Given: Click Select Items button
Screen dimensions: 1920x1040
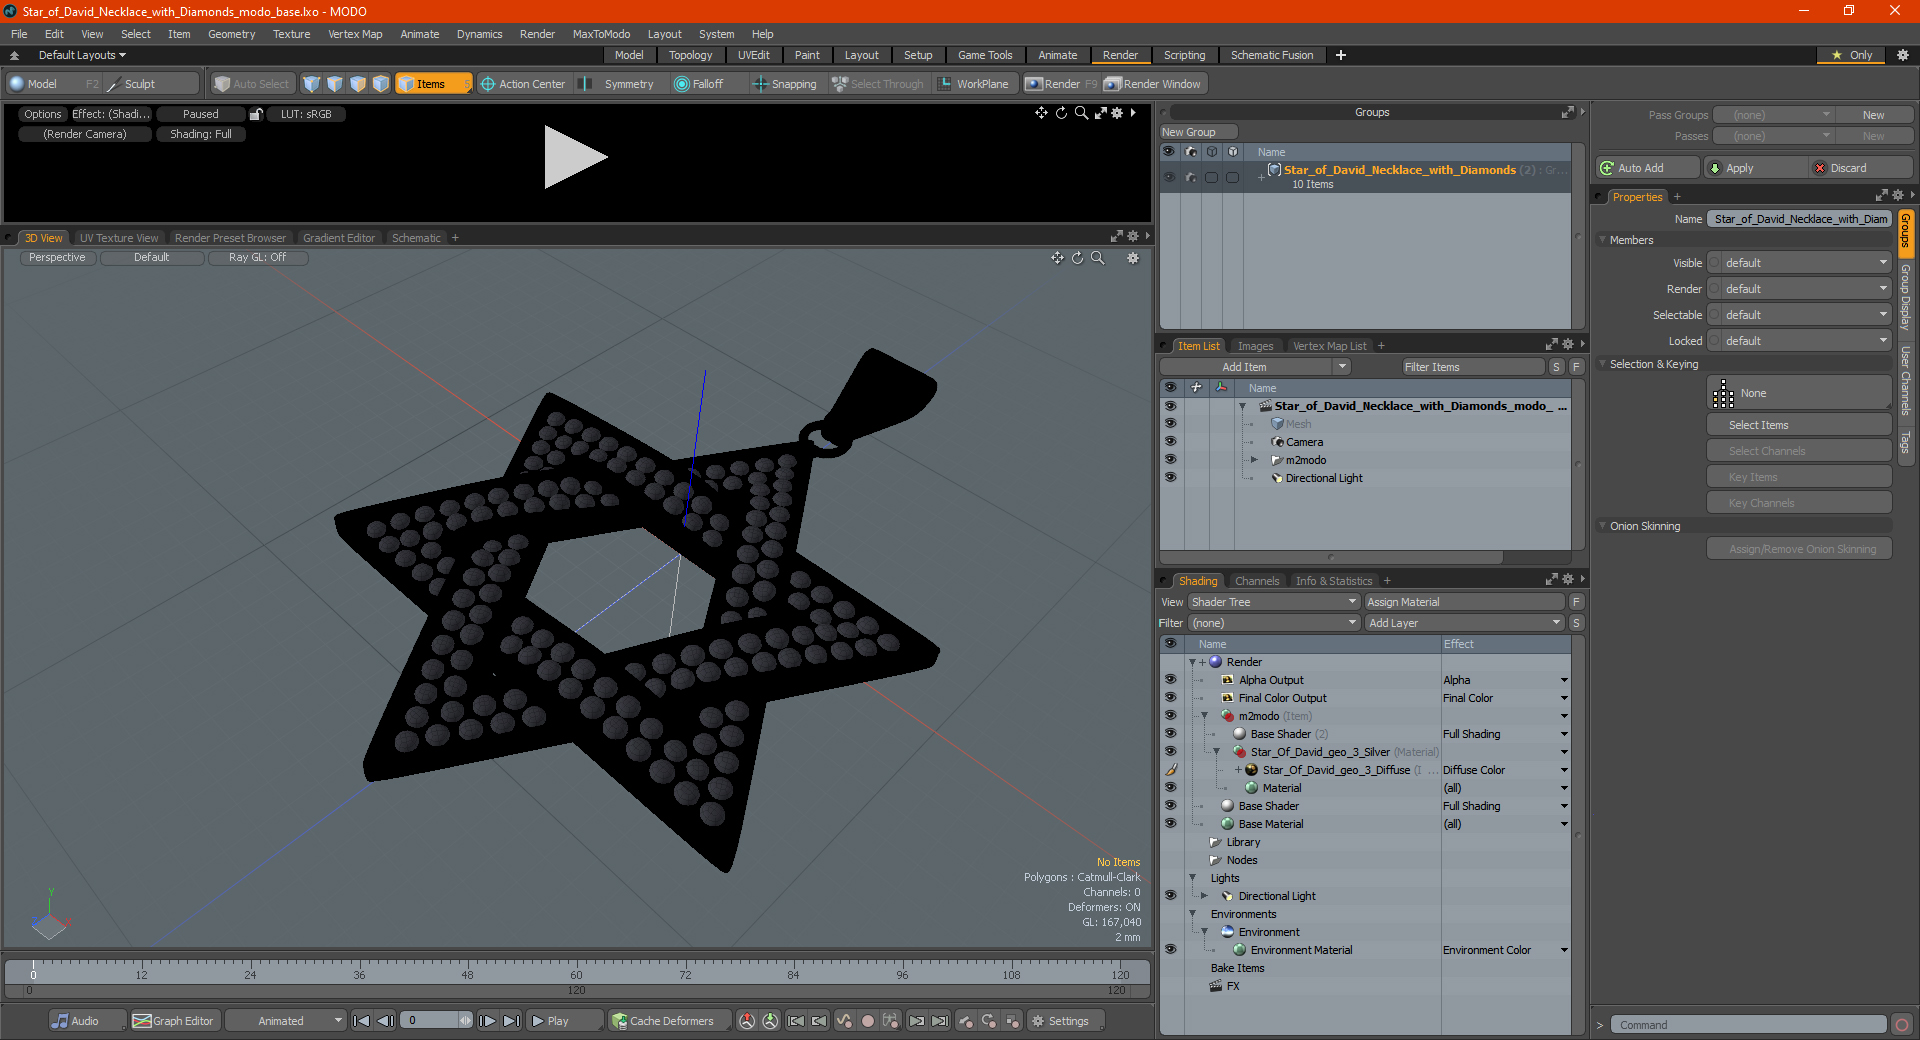Looking at the screenshot, I should click(1798, 425).
